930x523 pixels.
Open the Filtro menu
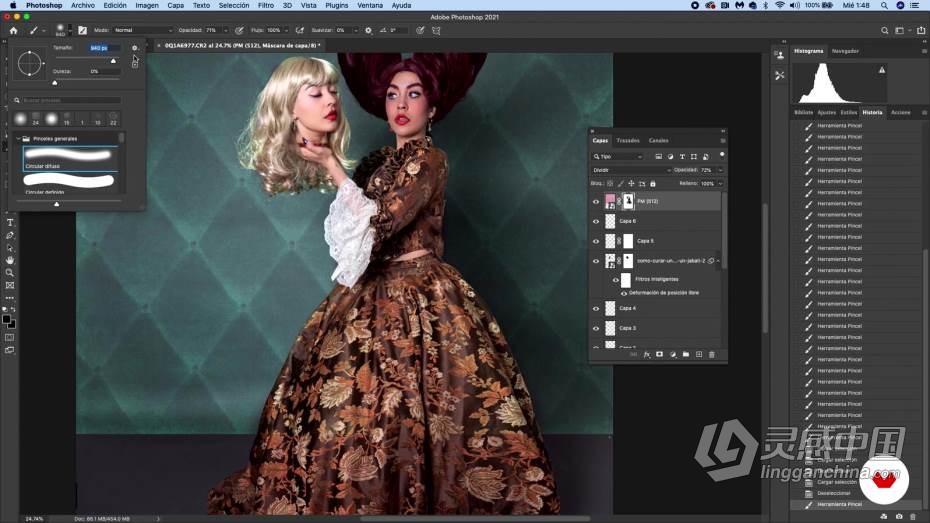pyautogui.click(x=266, y=5)
